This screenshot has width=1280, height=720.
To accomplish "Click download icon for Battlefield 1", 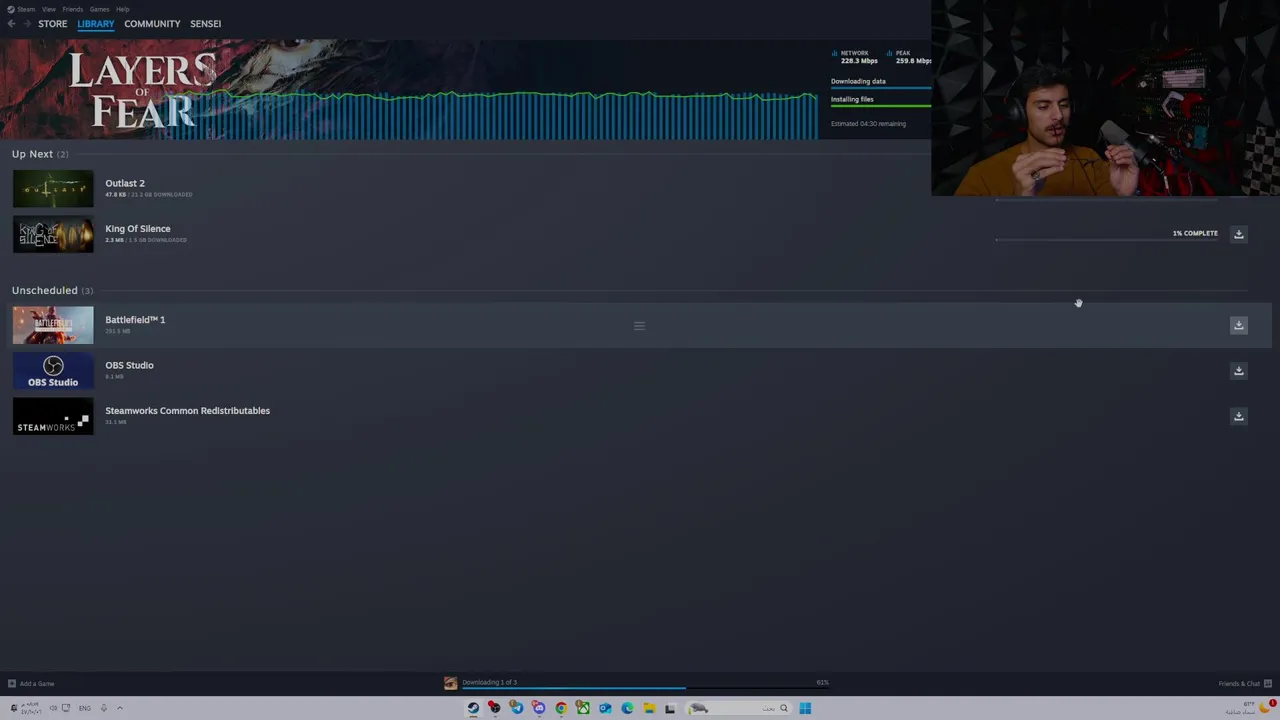I will point(1238,325).
